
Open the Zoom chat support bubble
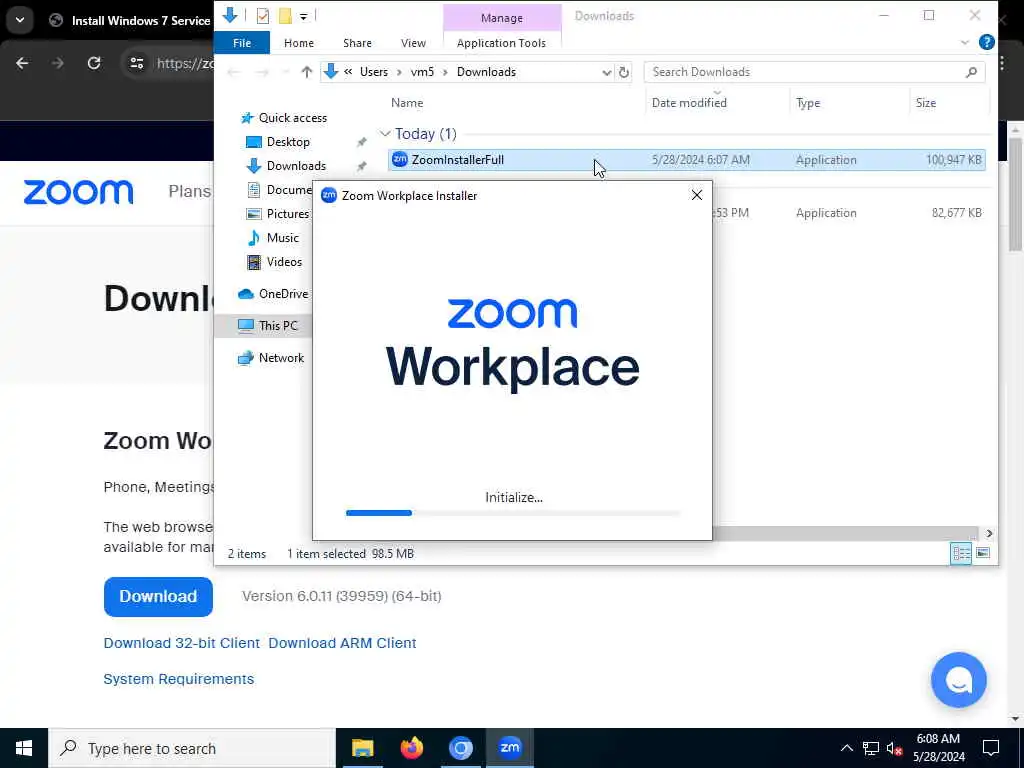(958, 680)
